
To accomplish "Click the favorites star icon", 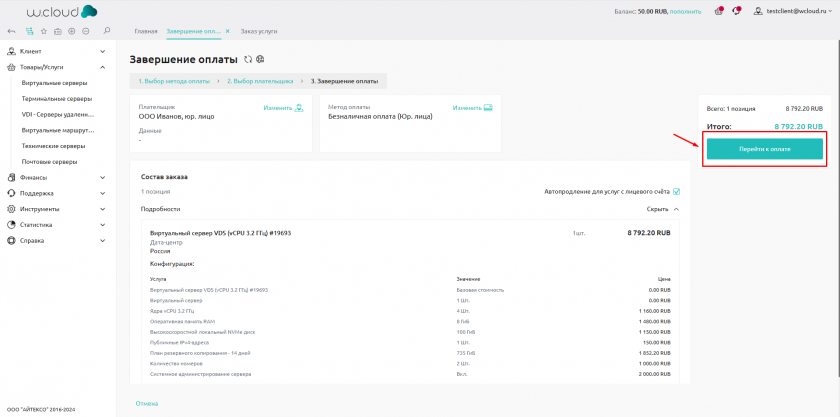I will tap(43, 32).
